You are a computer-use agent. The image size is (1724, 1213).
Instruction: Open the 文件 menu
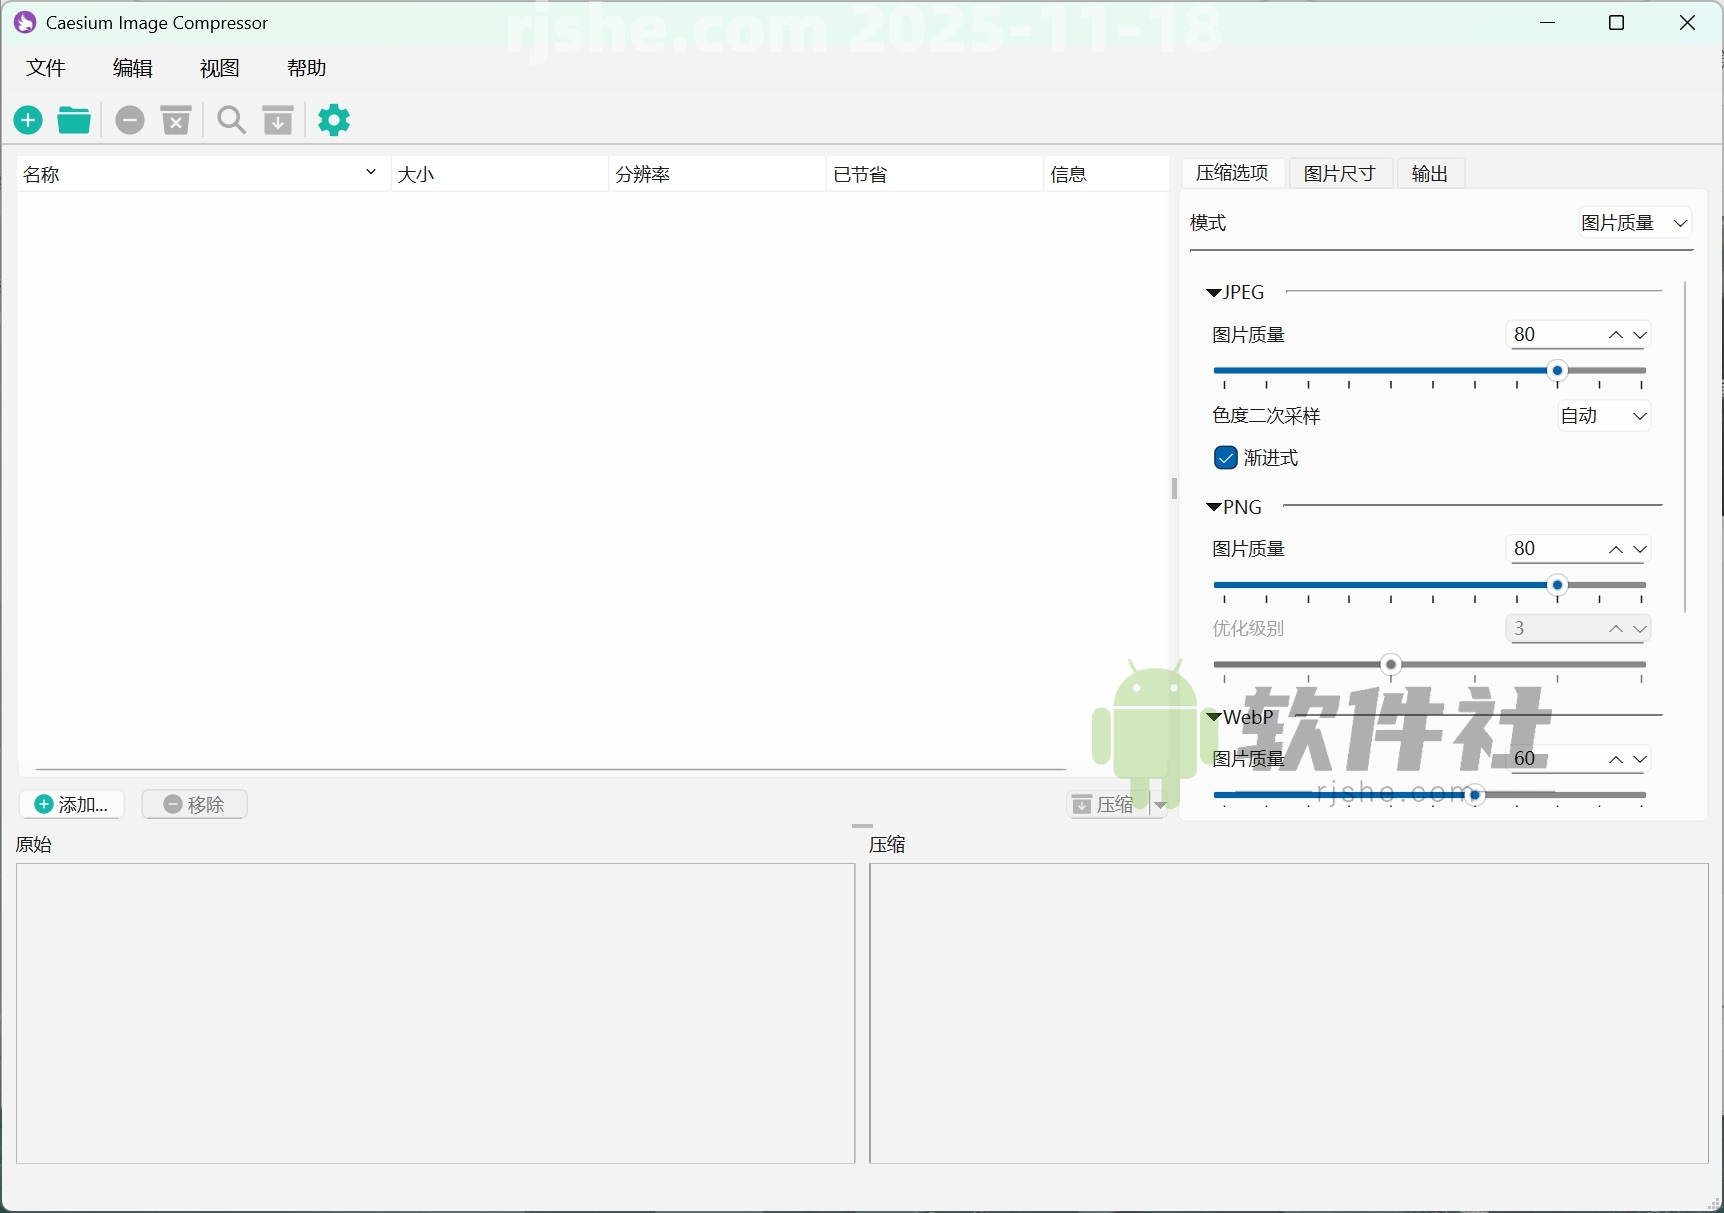click(46, 68)
